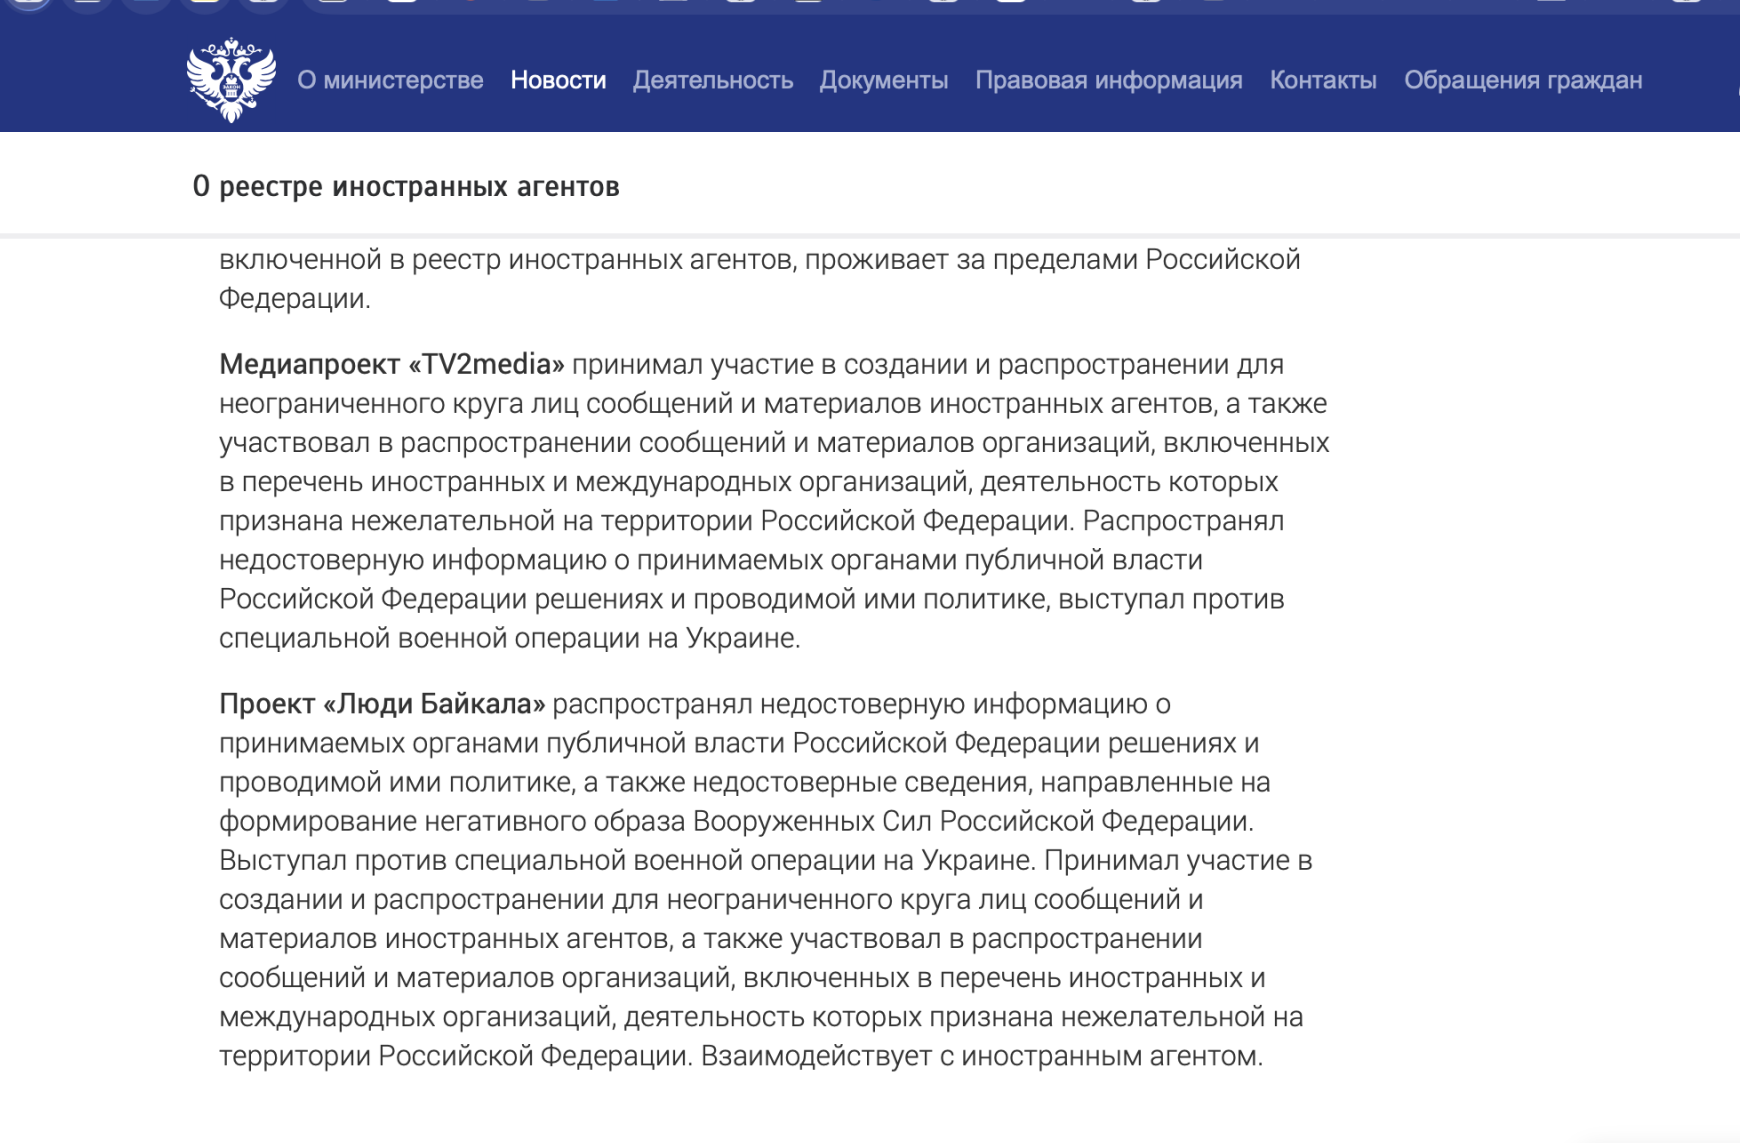Navigate to the «Контакты» page
The image size is (1740, 1143).
click(x=1322, y=80)
